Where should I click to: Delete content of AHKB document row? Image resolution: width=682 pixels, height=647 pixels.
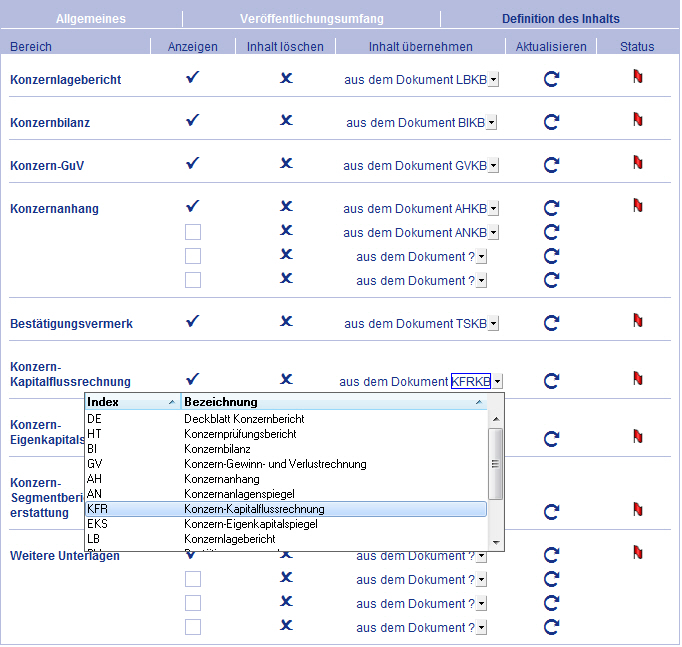[x=286, y=206]
